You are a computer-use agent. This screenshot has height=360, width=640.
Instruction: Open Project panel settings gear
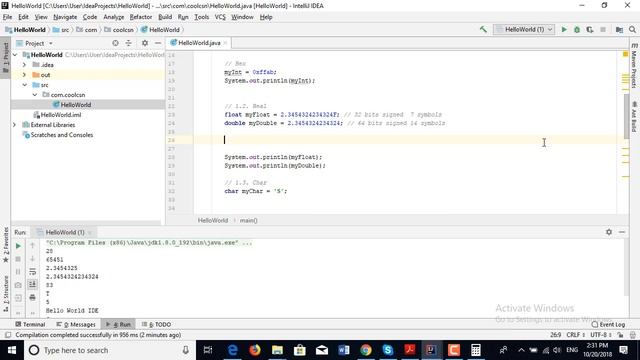coord(145,43)
